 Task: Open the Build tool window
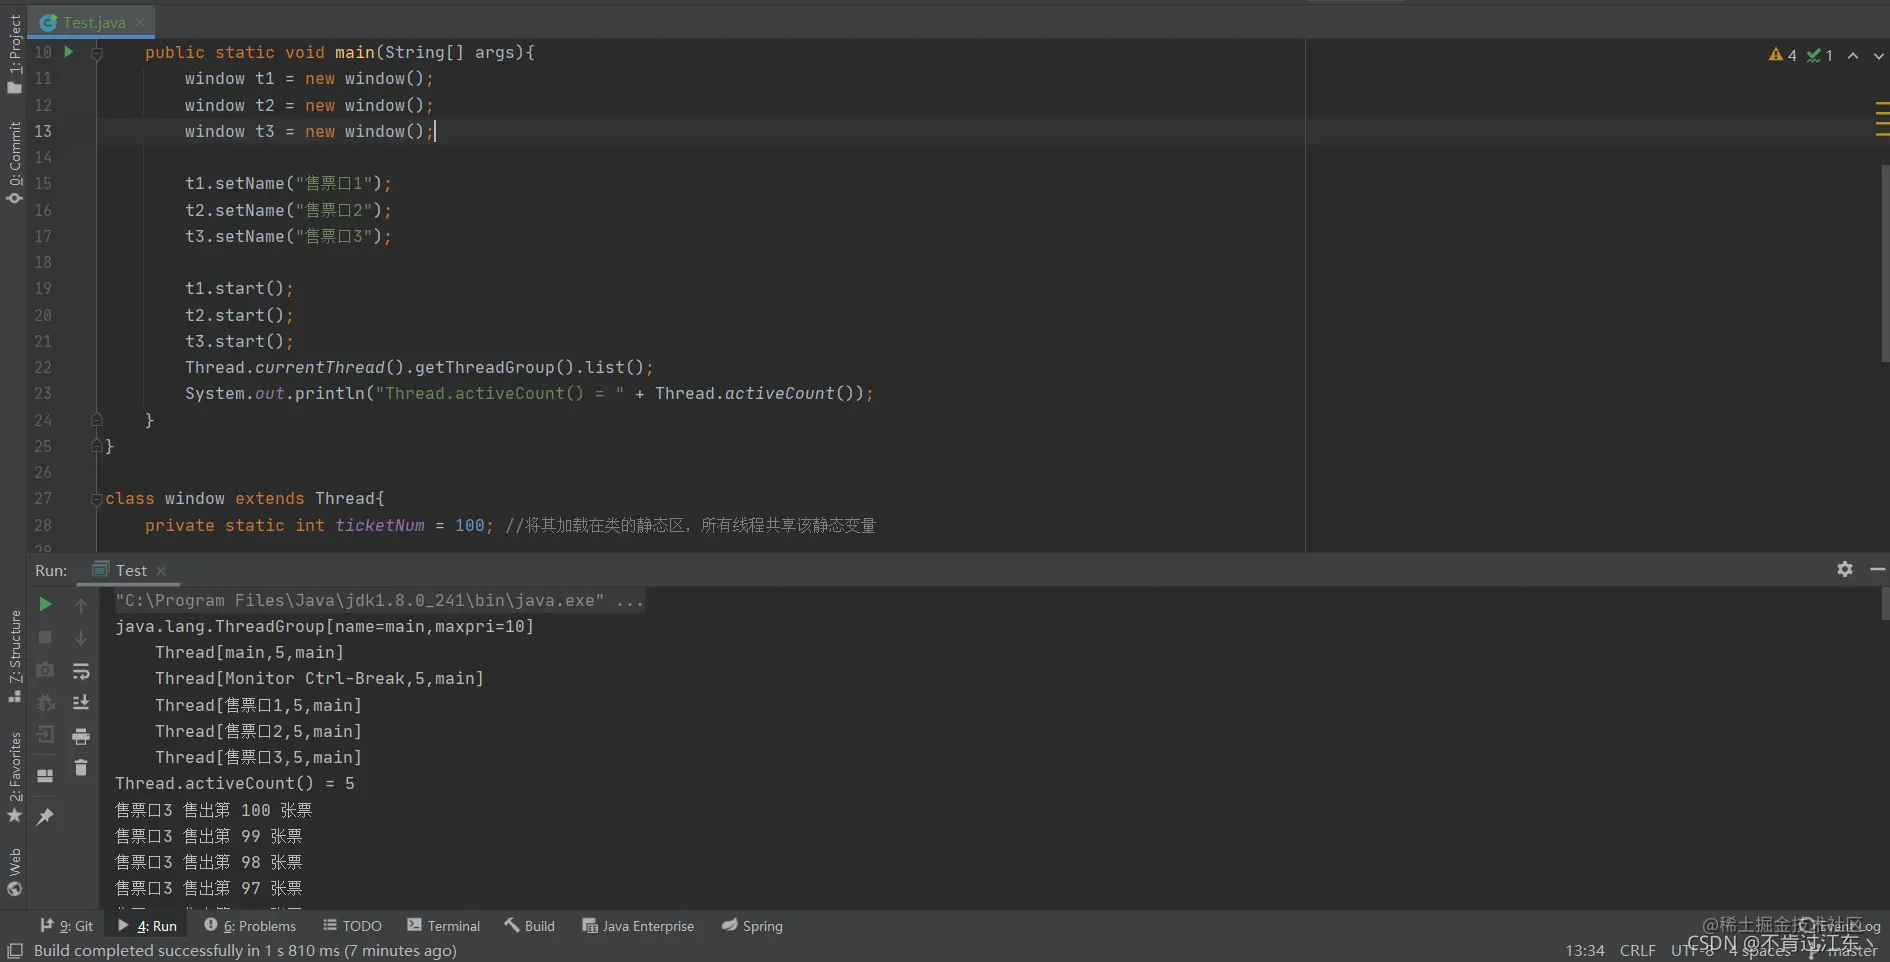click(529, 926)
